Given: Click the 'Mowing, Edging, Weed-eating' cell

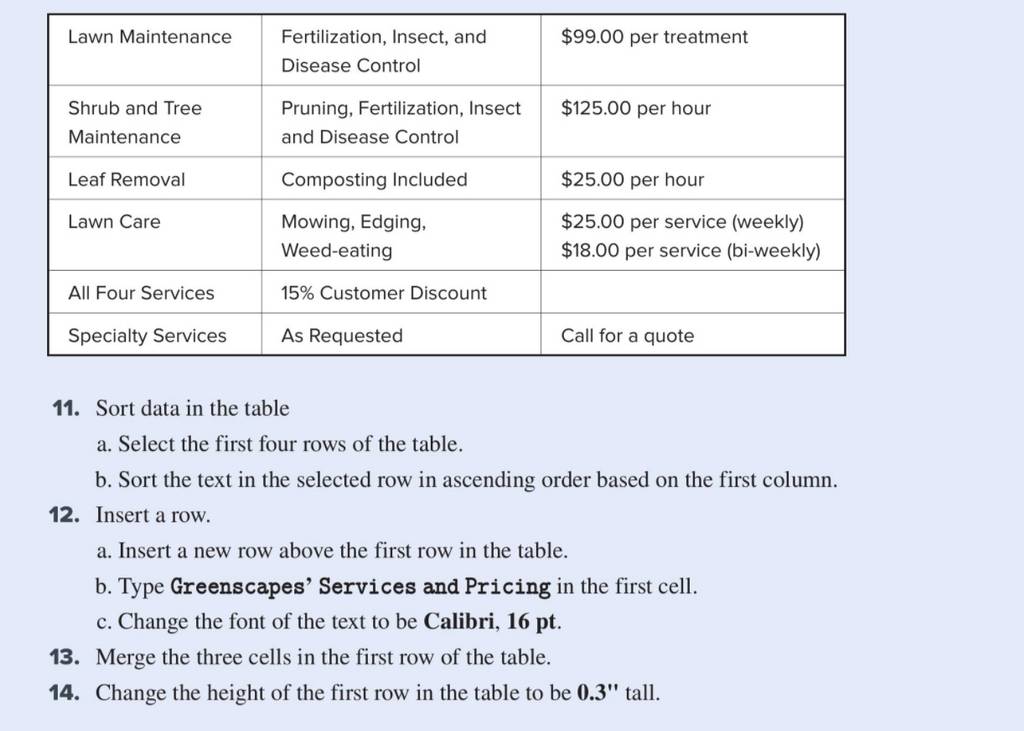Looking at the screenshot, I should click(401, 235).
